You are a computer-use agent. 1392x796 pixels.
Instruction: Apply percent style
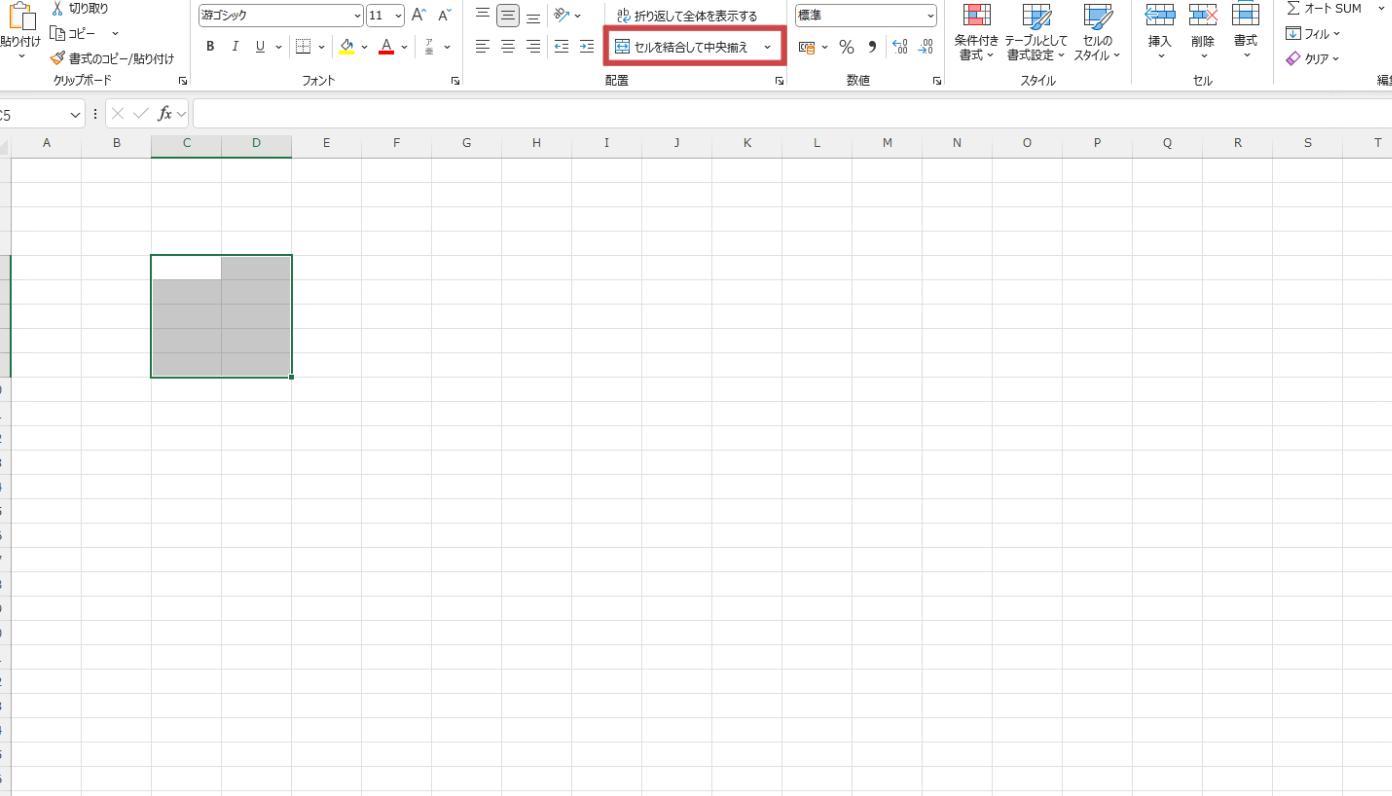coord(846,47)
